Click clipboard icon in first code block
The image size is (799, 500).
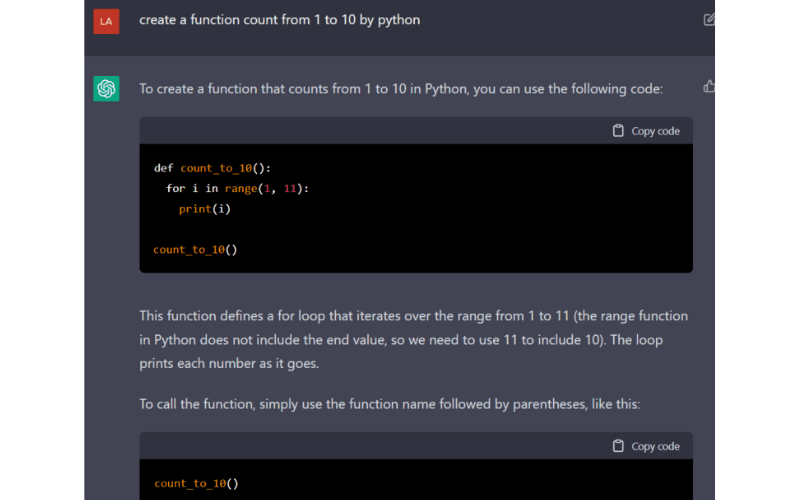[618, 131]
